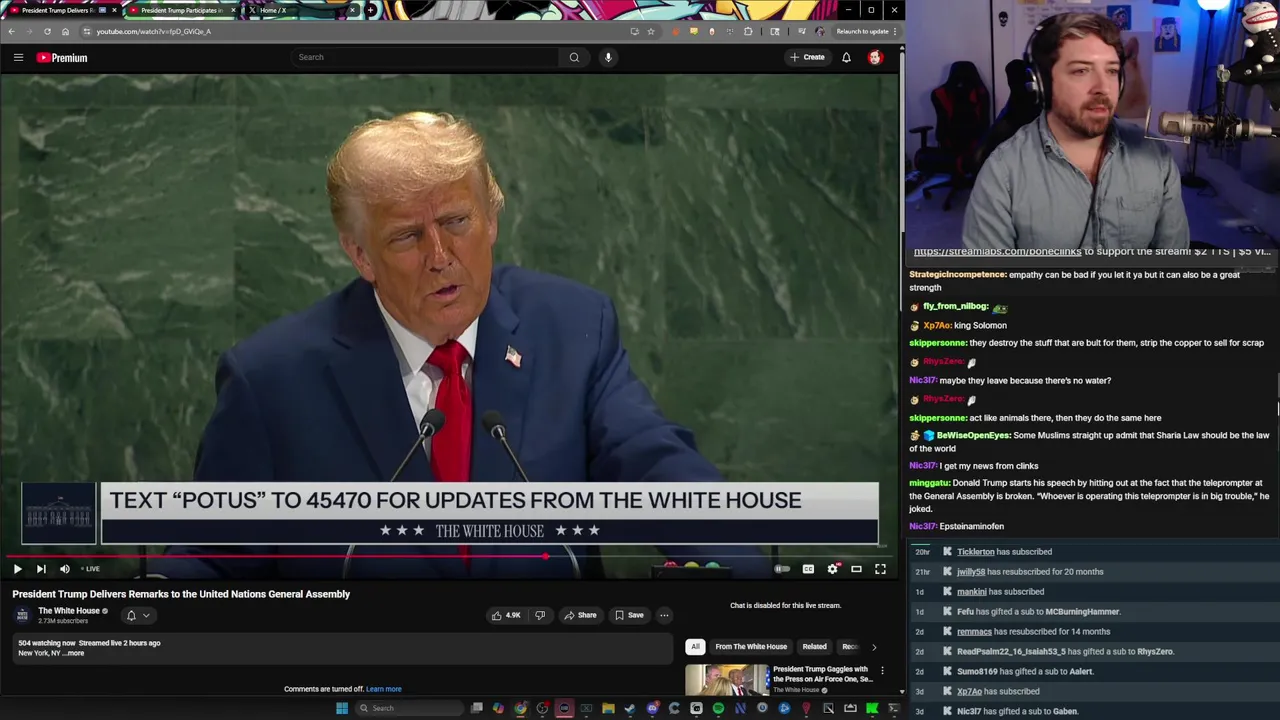Open Spotify from the Windows taskbar
1280x720 pixels.
pyautogui.click(x=718, y=709)
